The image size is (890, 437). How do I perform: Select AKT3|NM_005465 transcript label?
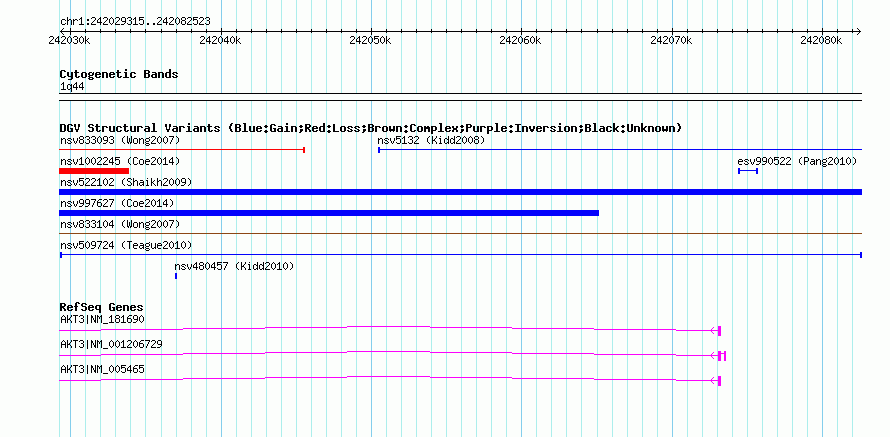click(102, 369)
